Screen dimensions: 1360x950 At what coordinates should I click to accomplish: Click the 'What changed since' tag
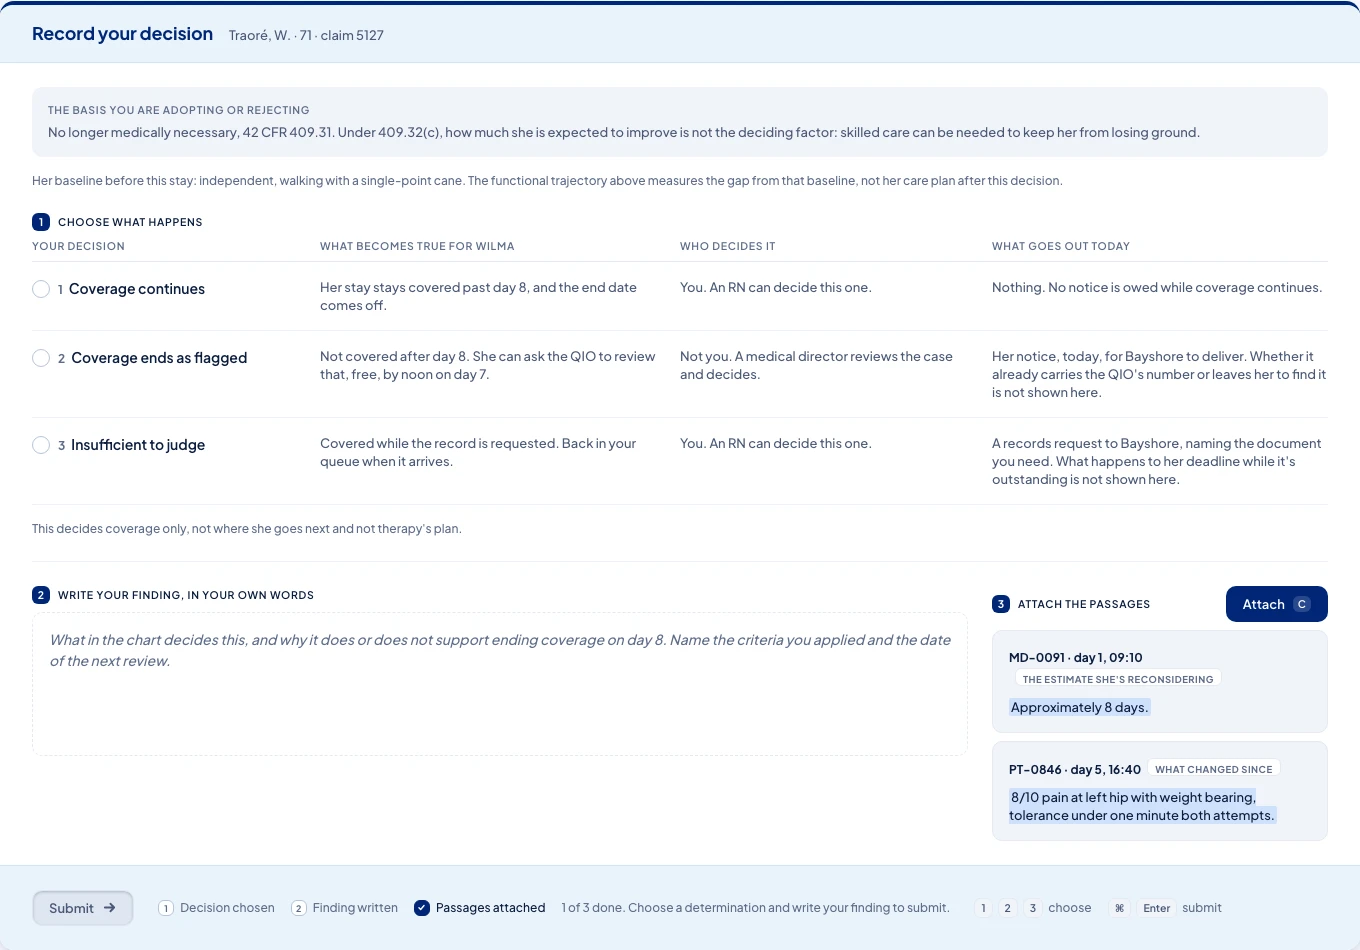coord(1214,769)
